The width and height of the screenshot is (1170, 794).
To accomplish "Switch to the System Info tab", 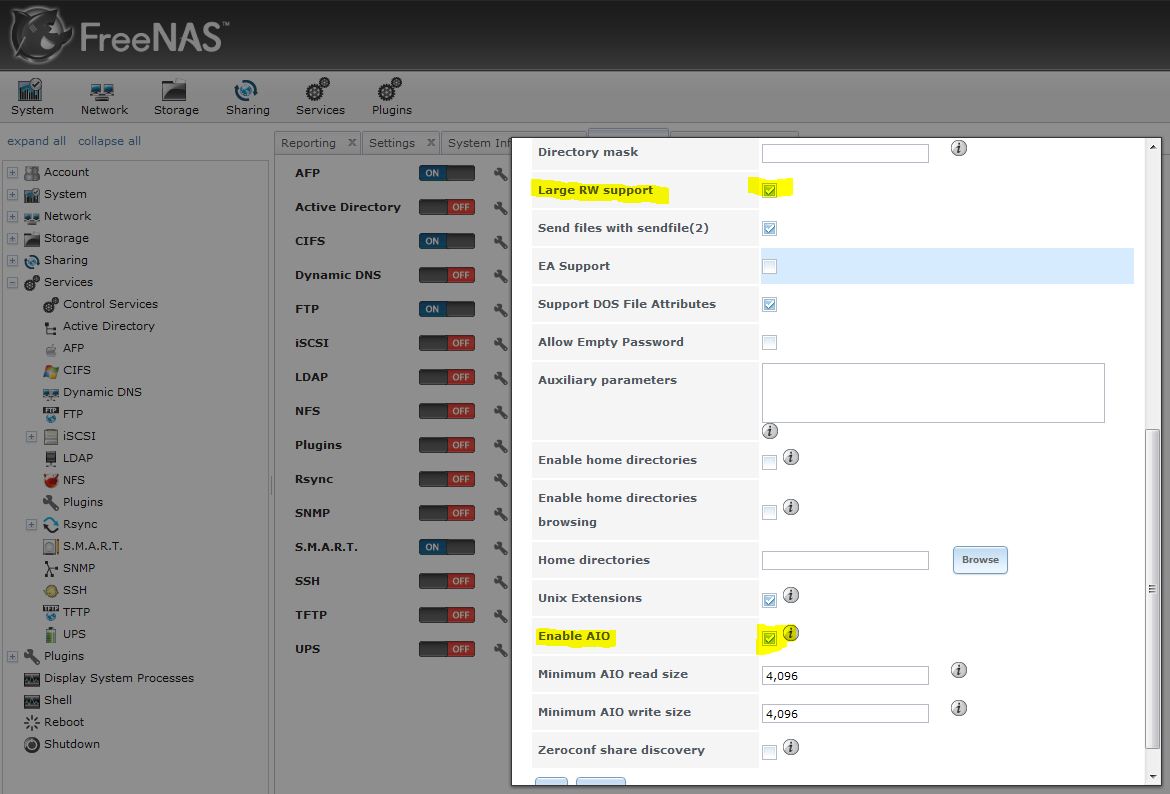I will point(479,143).
